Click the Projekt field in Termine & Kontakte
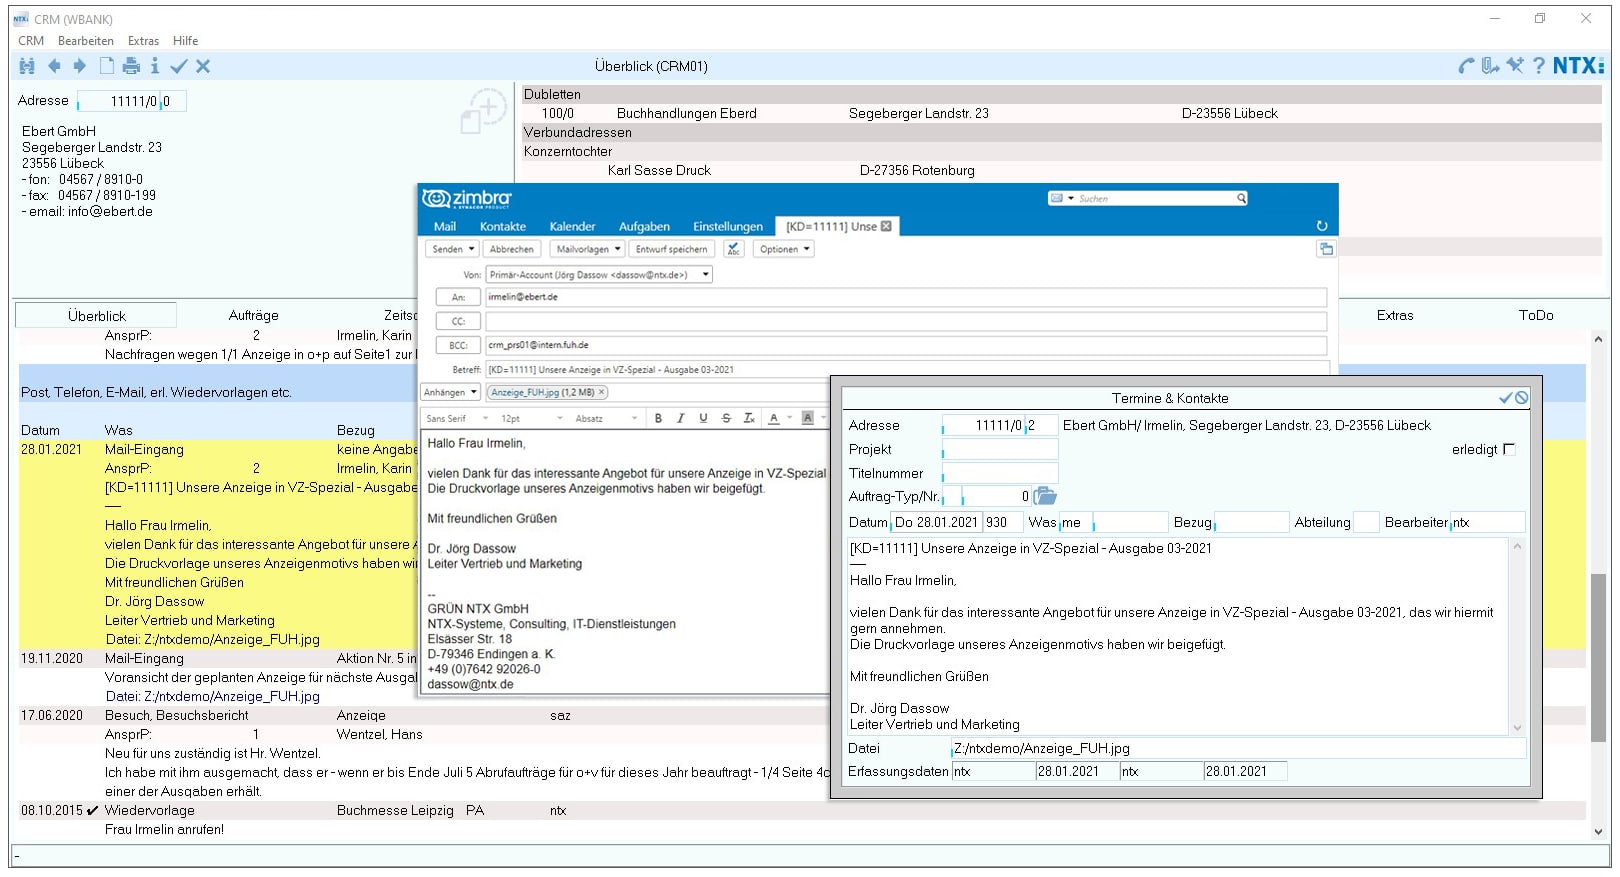 point(1000,449)
